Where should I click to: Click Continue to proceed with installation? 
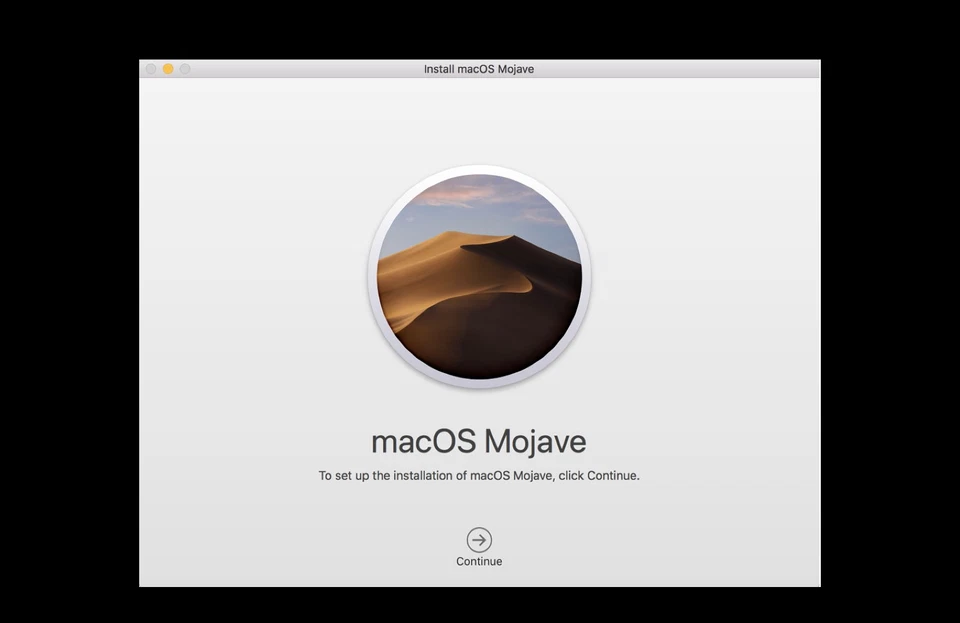tap(479, 545)
